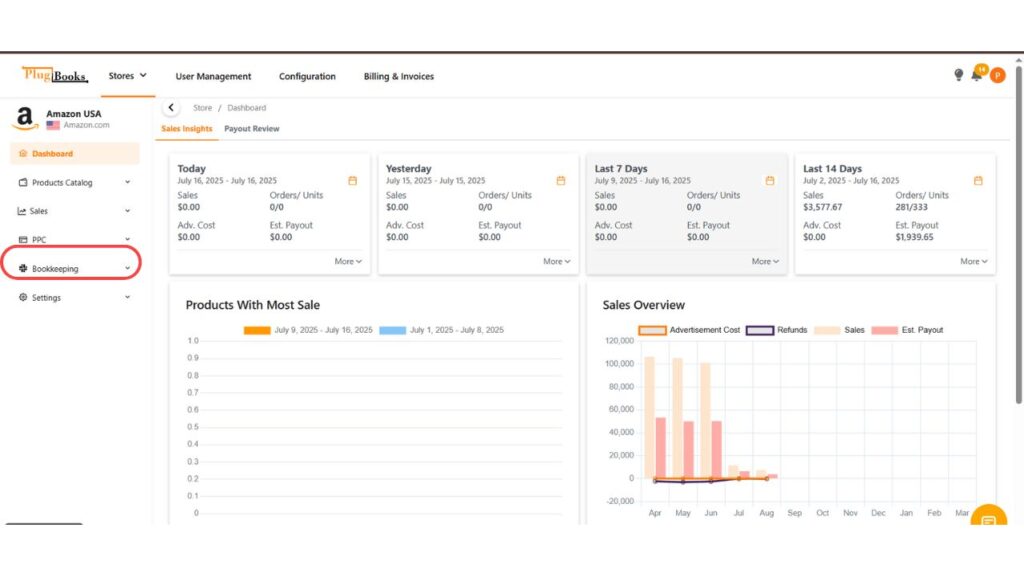The height and width of the screenshot is (576, 1024).
Task: Click the back arrow beside breadcrumb
Action: 171,108
